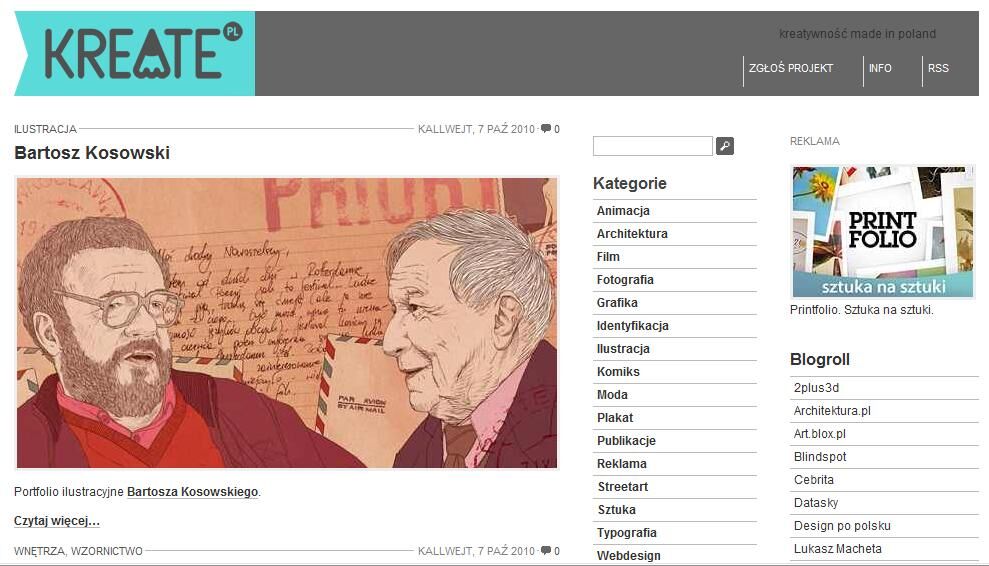
Task: Open the RSS feed link
Action: 938,68
